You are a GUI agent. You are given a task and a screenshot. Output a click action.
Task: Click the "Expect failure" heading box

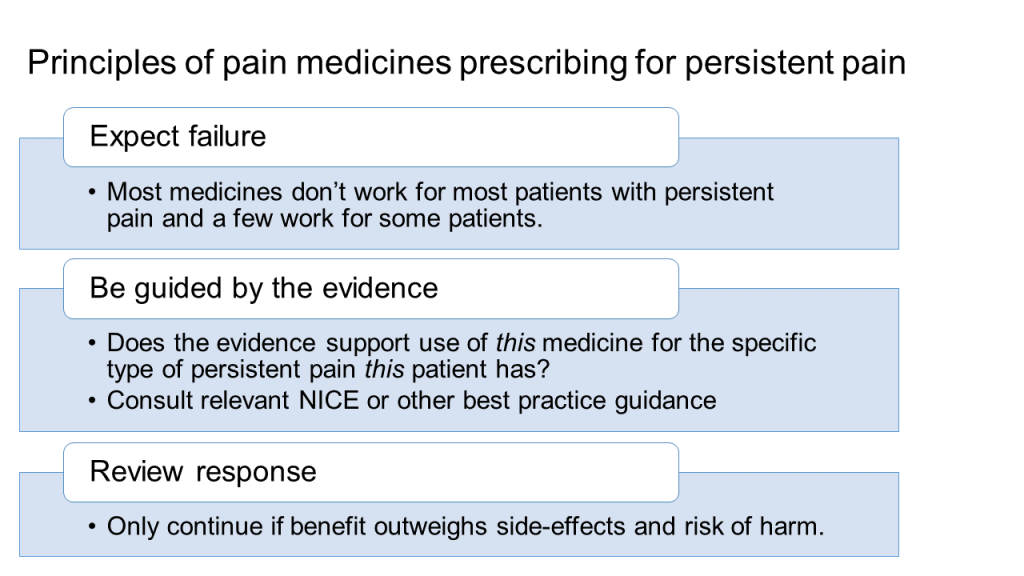(x=371, y=137)
